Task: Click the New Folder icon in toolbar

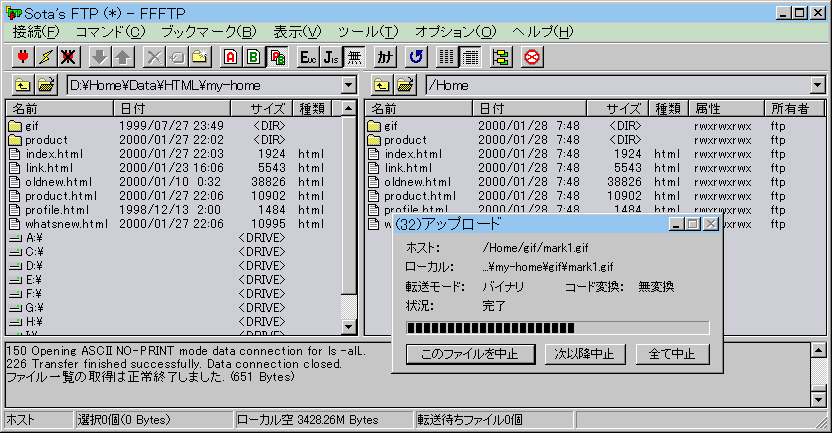Action: 201,57
